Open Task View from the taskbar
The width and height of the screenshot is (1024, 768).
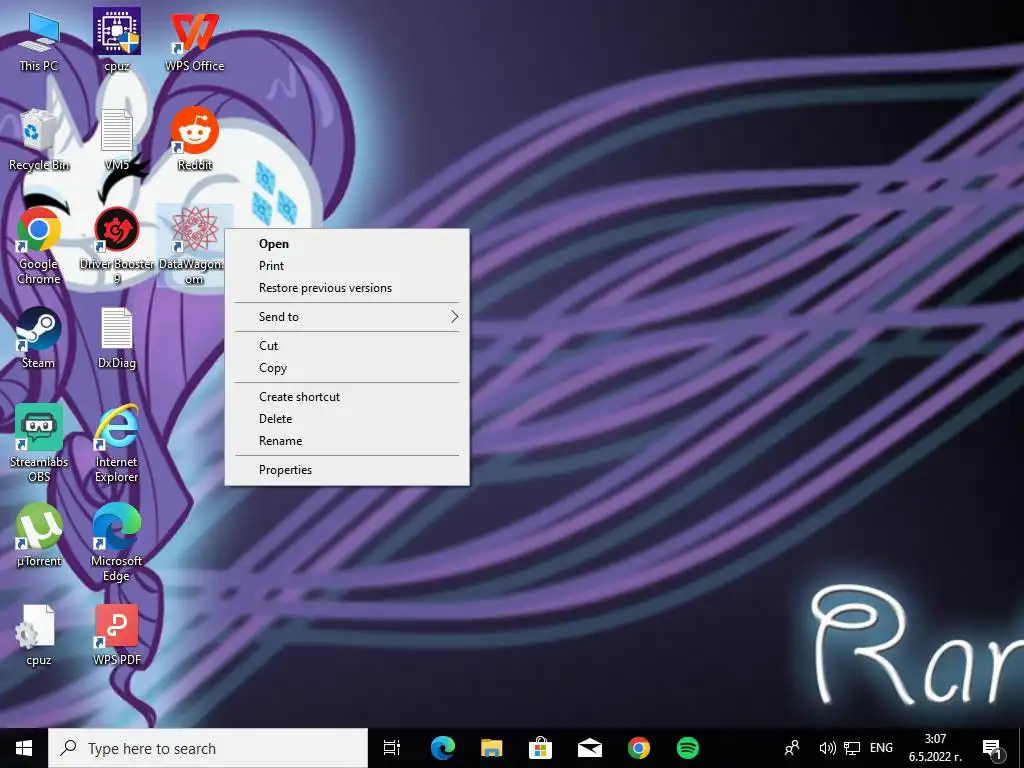click(392, 748)
